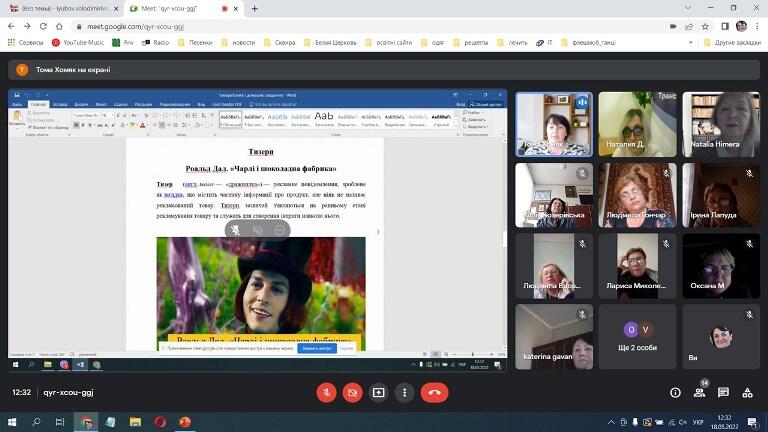Click the УКР language indicator
This screenshot has width=768, height=432.
tap(698, 422)
